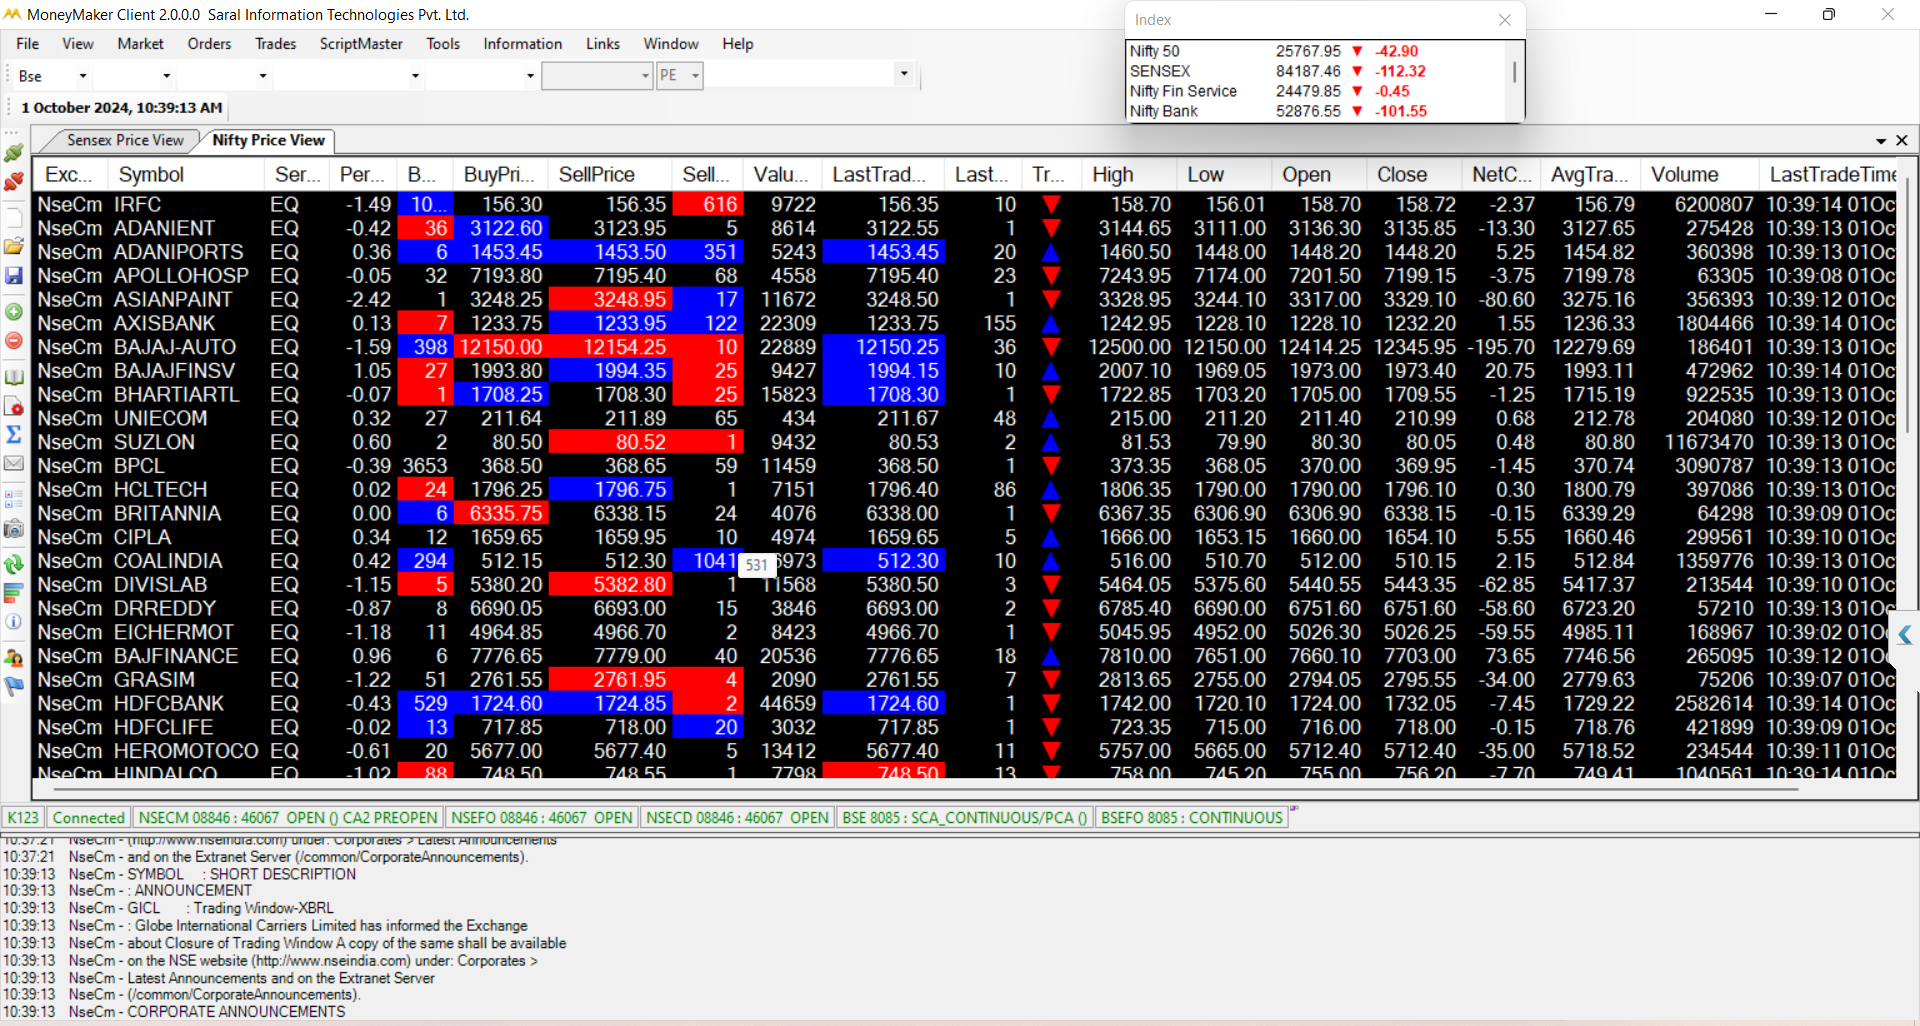1920x1026 pixels.
Task: Select the HDFCBANK row symbol
Action: coord(168,704)
